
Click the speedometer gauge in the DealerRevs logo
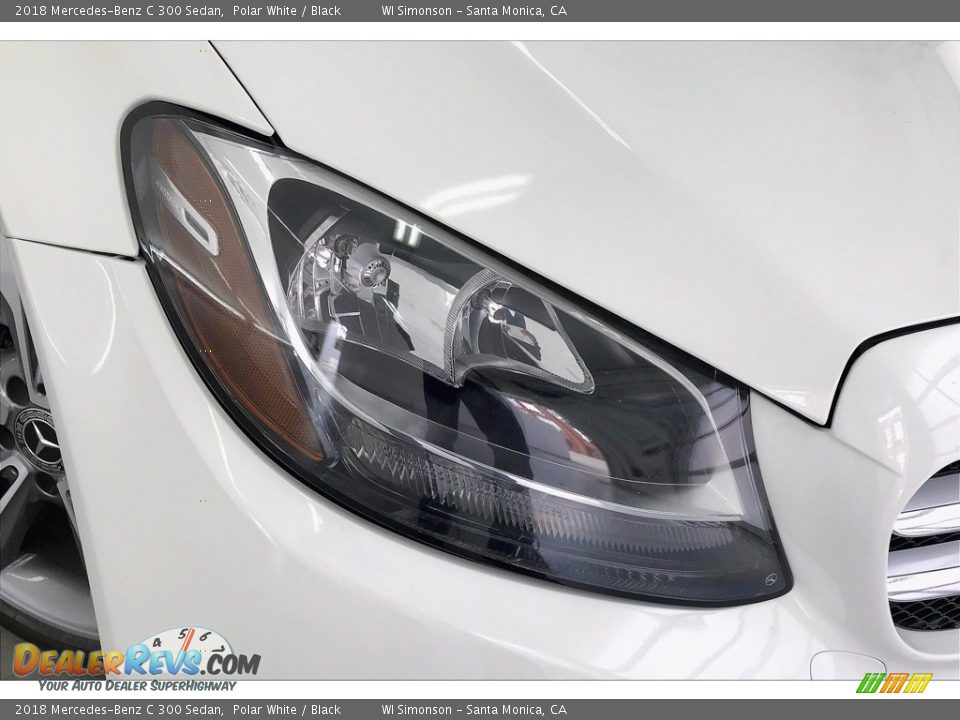[182, 643]
